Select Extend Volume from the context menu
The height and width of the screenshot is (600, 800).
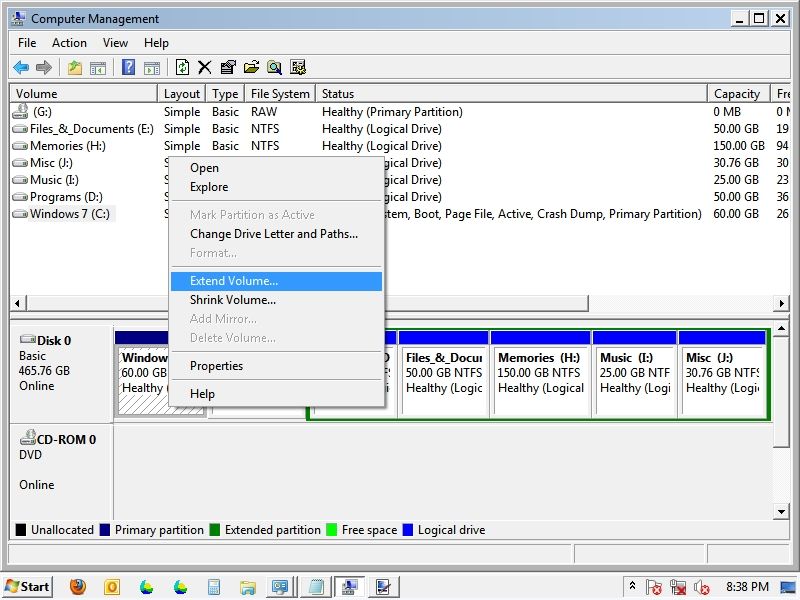pos(234,281)
